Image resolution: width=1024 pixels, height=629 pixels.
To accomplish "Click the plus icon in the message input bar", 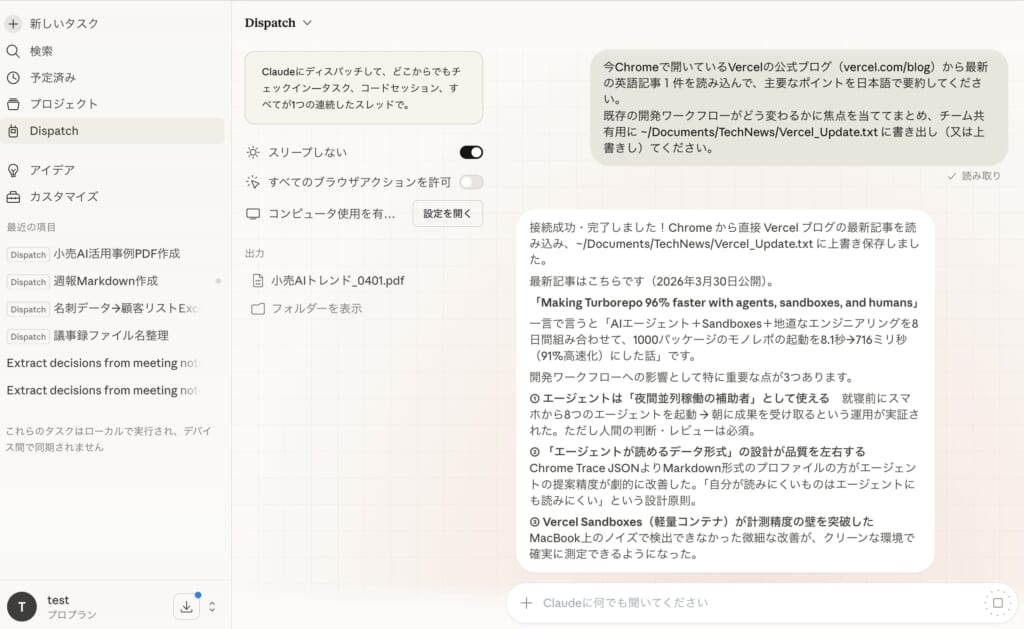I will pyautogui.click(x=525, y=602).
